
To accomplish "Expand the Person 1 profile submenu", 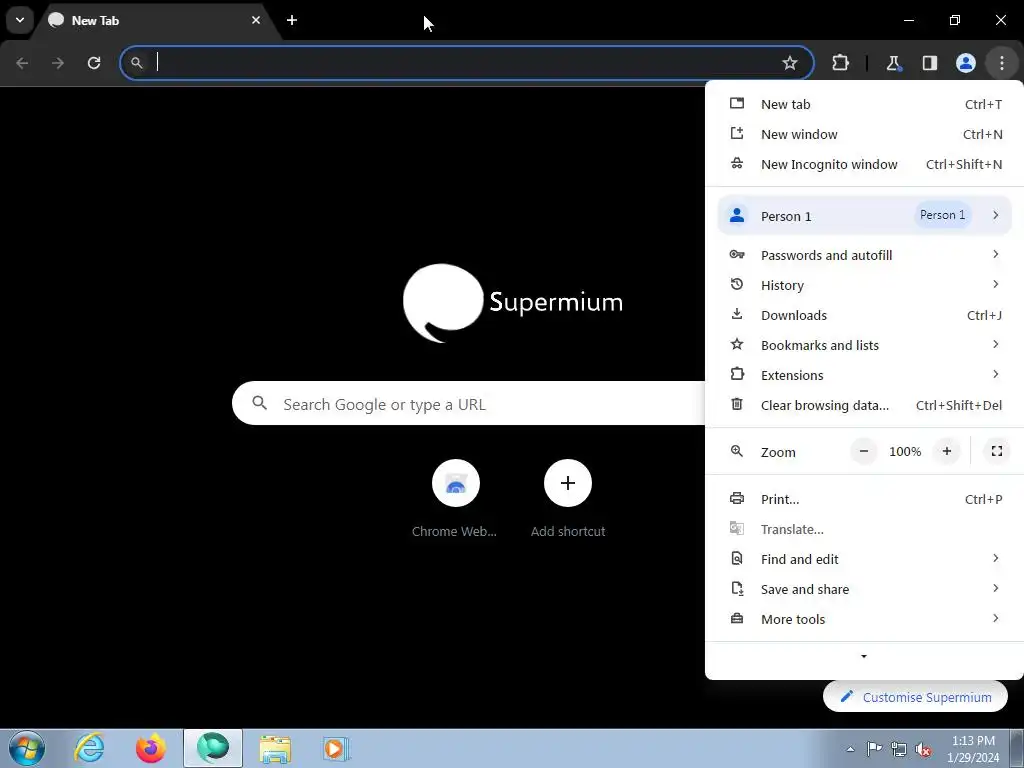I will tap(865, 216).
